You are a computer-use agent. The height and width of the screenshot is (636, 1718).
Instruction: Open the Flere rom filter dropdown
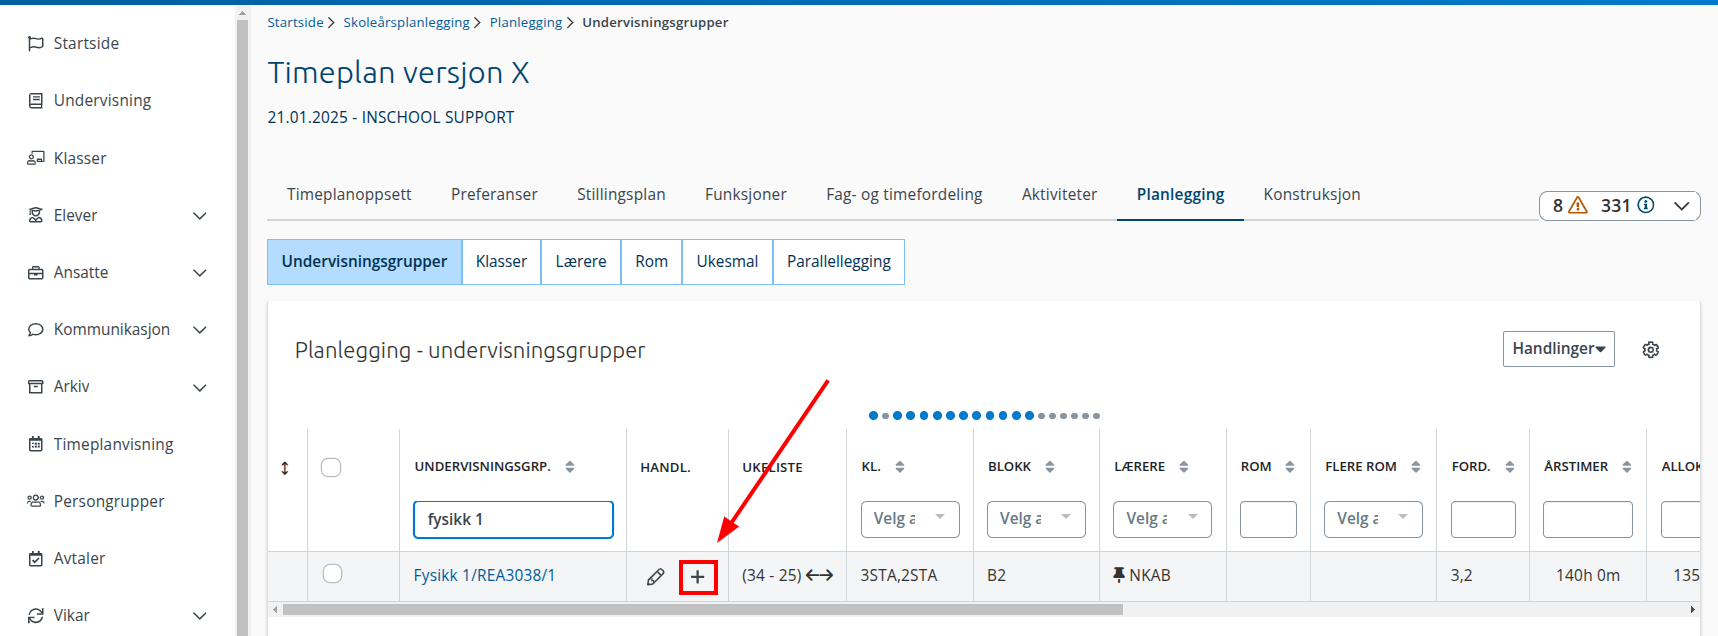1373,519
